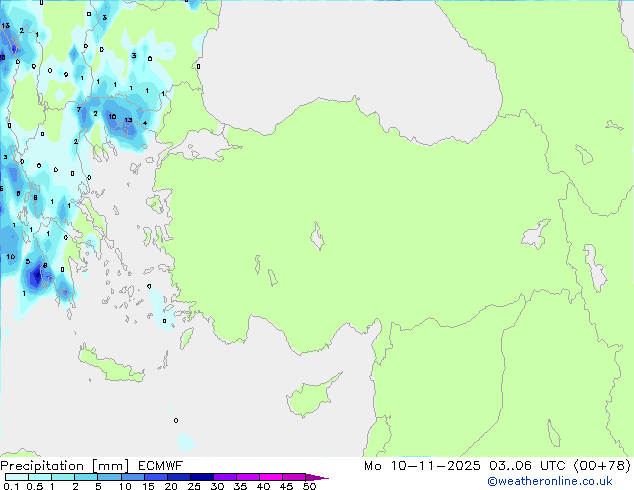Select the 45–50 mm legend swatch

(x=294, y=477)
